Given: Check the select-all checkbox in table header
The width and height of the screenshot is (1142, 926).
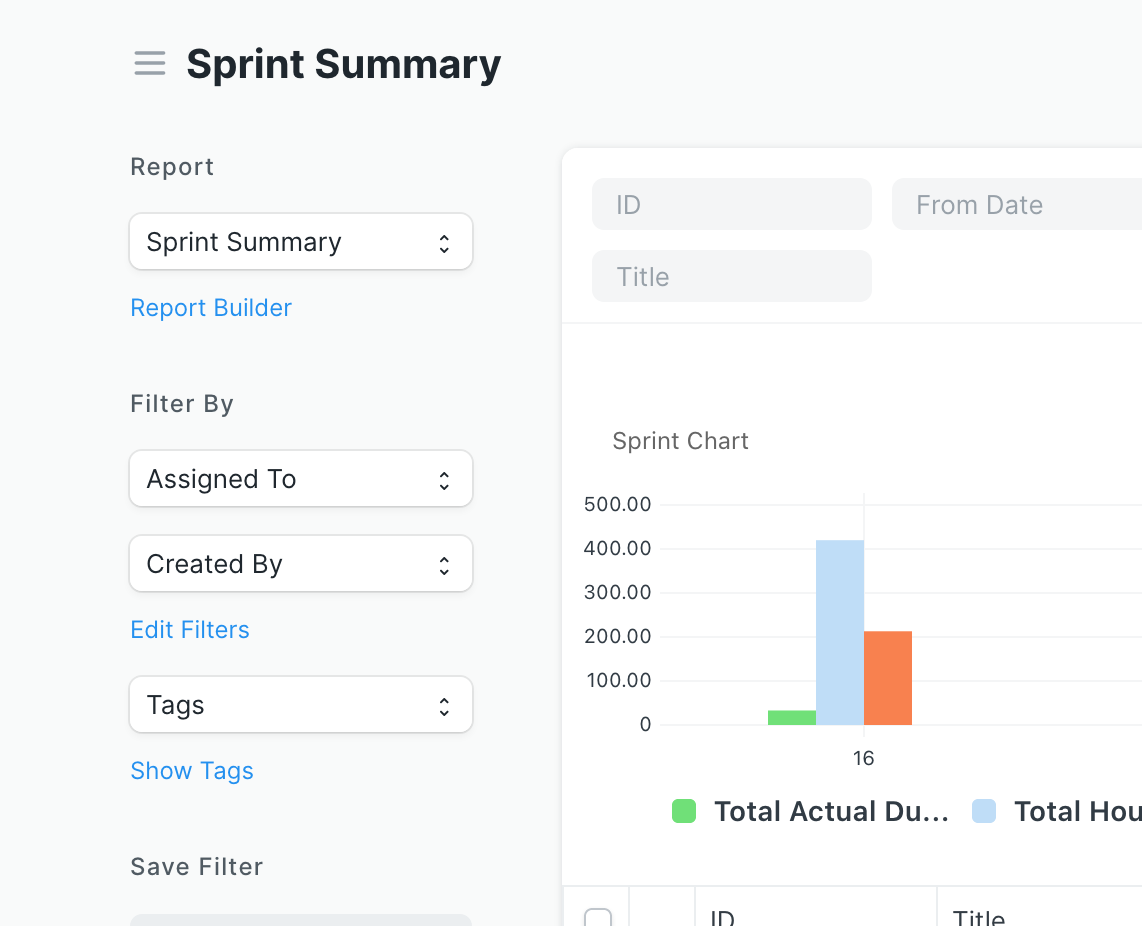Looking at the screenshot, I should coord(598,916).
